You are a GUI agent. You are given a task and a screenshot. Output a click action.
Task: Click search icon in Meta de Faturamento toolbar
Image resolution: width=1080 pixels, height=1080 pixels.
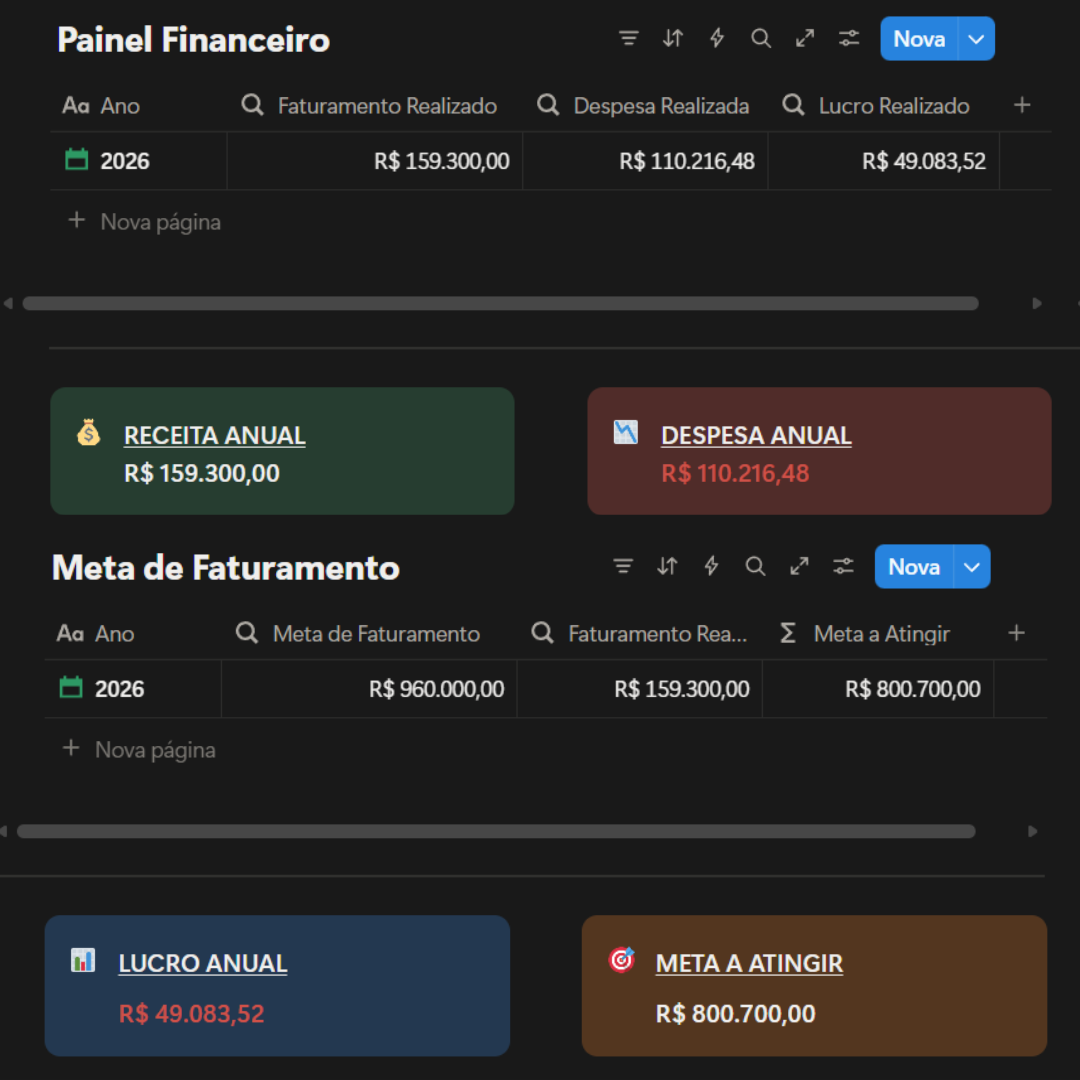[x=755, y=567]
